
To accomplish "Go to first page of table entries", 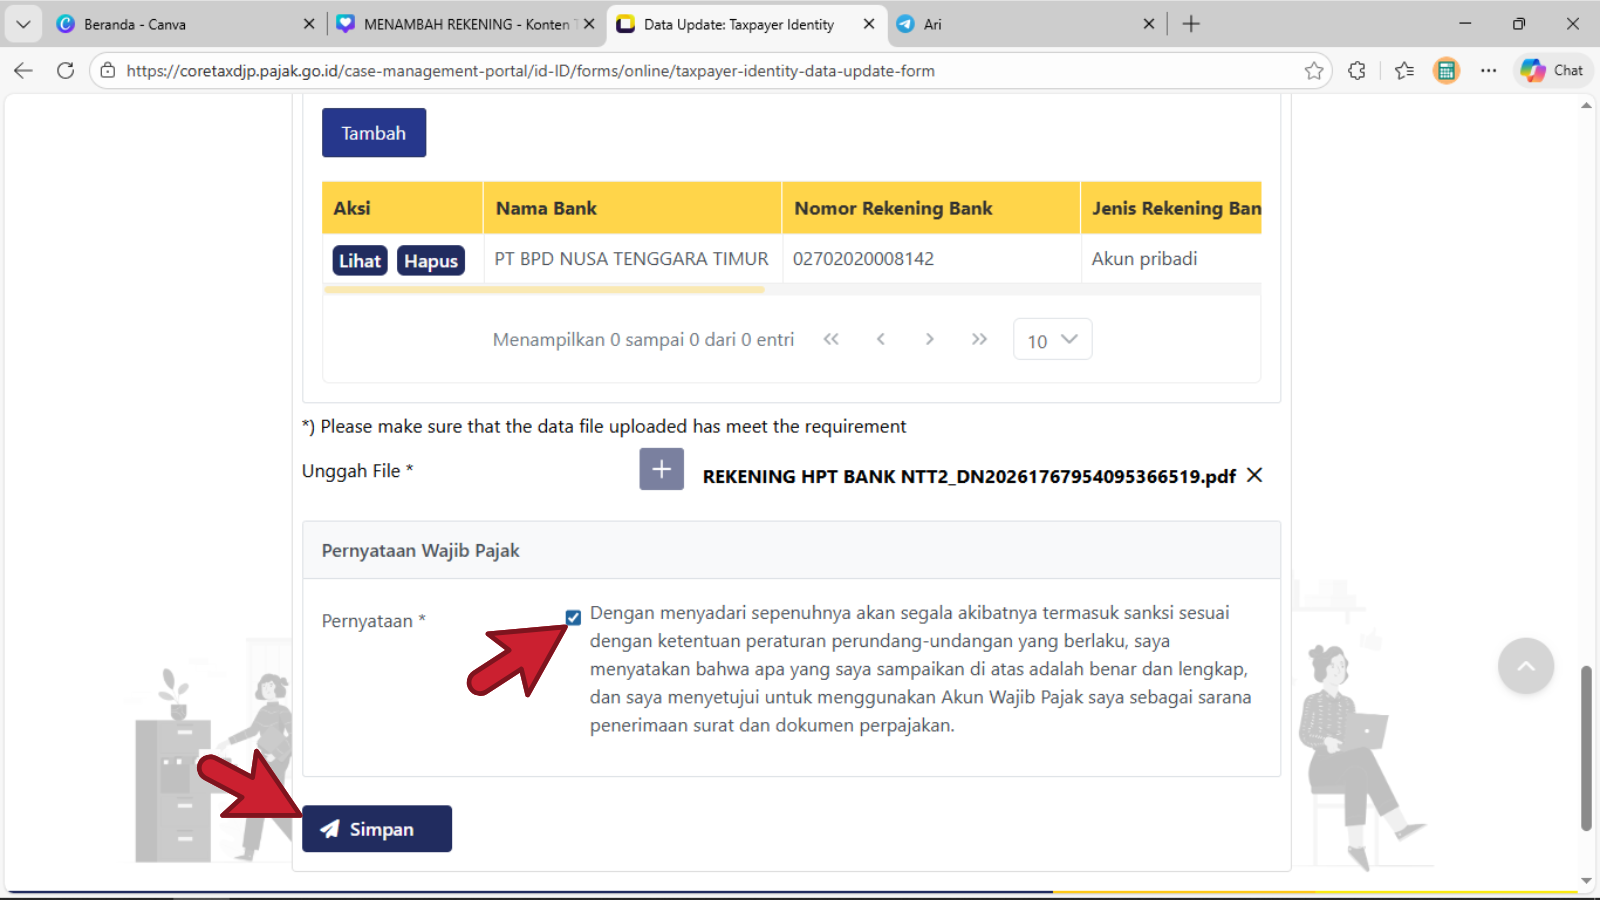I will point(831,339).
